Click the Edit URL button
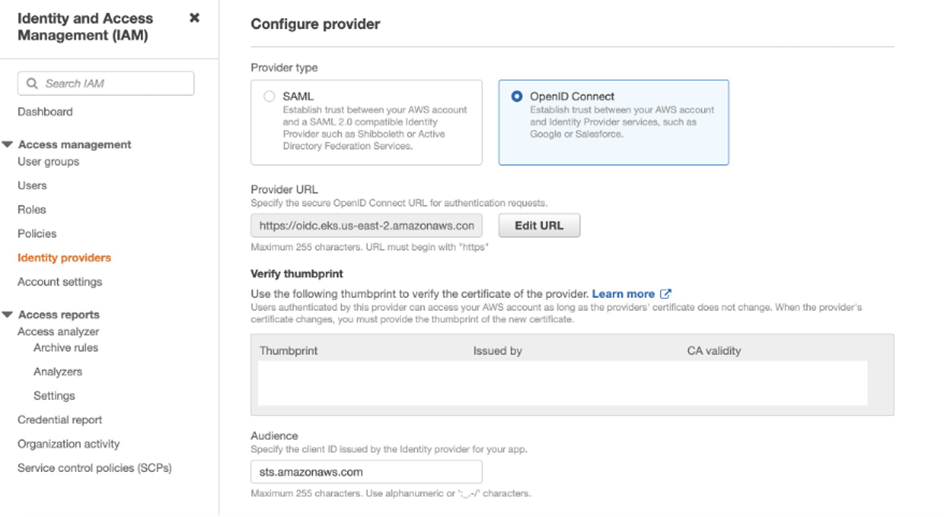This screenshot has width=945, height=517. click(539, 225)
